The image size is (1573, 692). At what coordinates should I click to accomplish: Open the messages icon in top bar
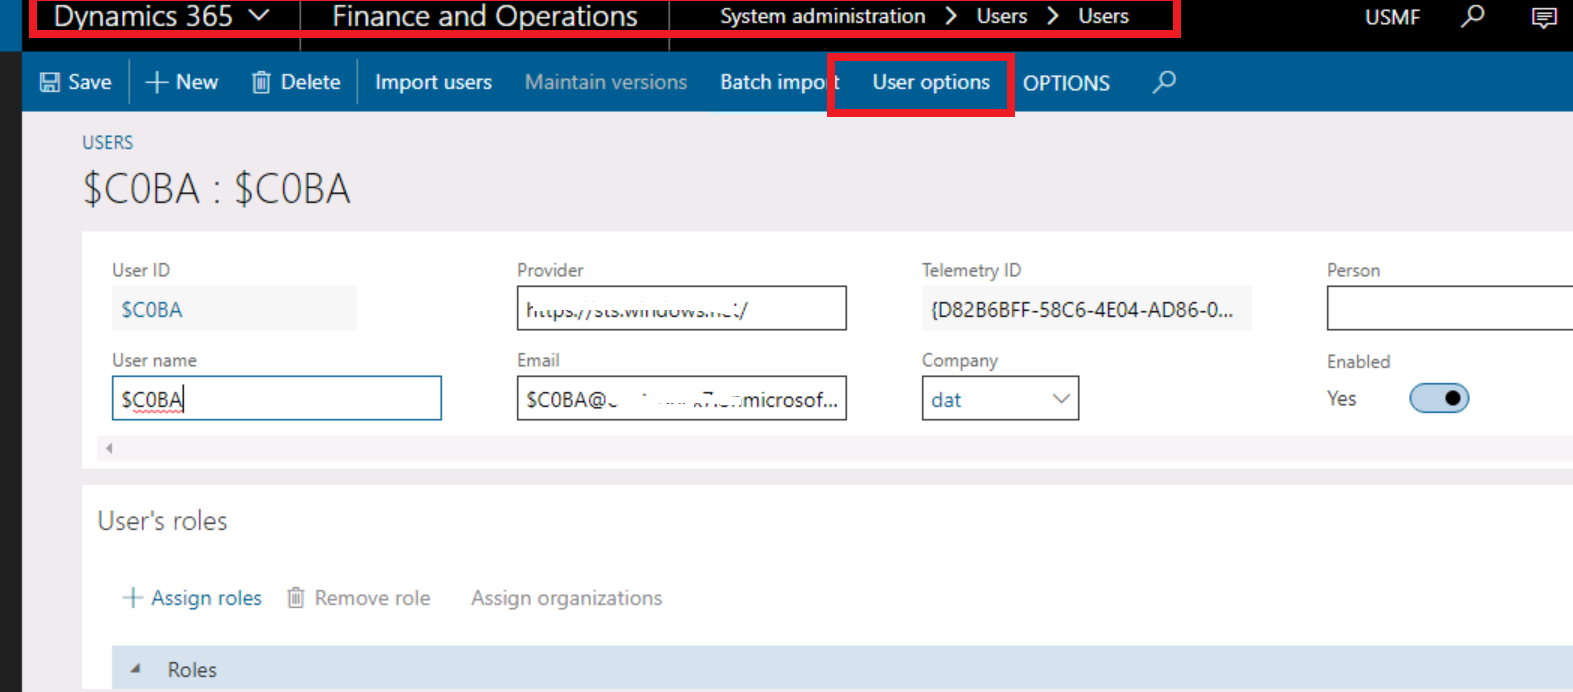1544,17
